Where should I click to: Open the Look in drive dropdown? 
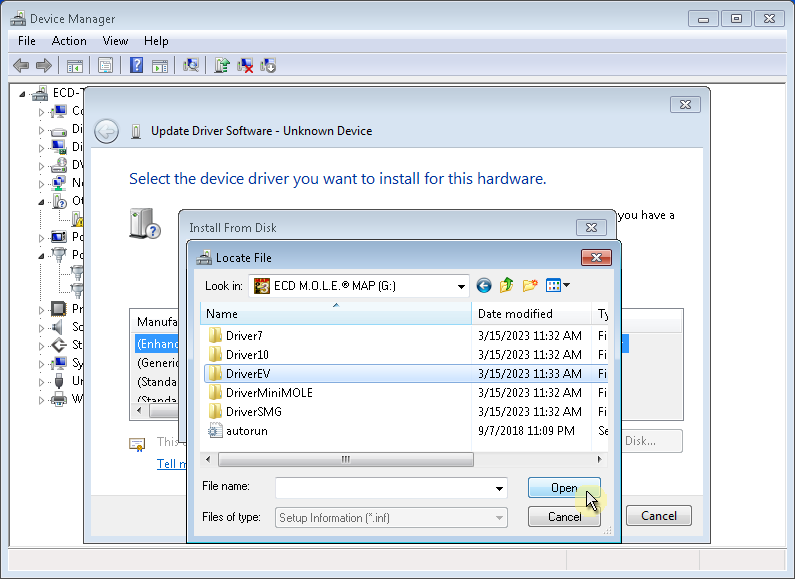pos(461,286)
